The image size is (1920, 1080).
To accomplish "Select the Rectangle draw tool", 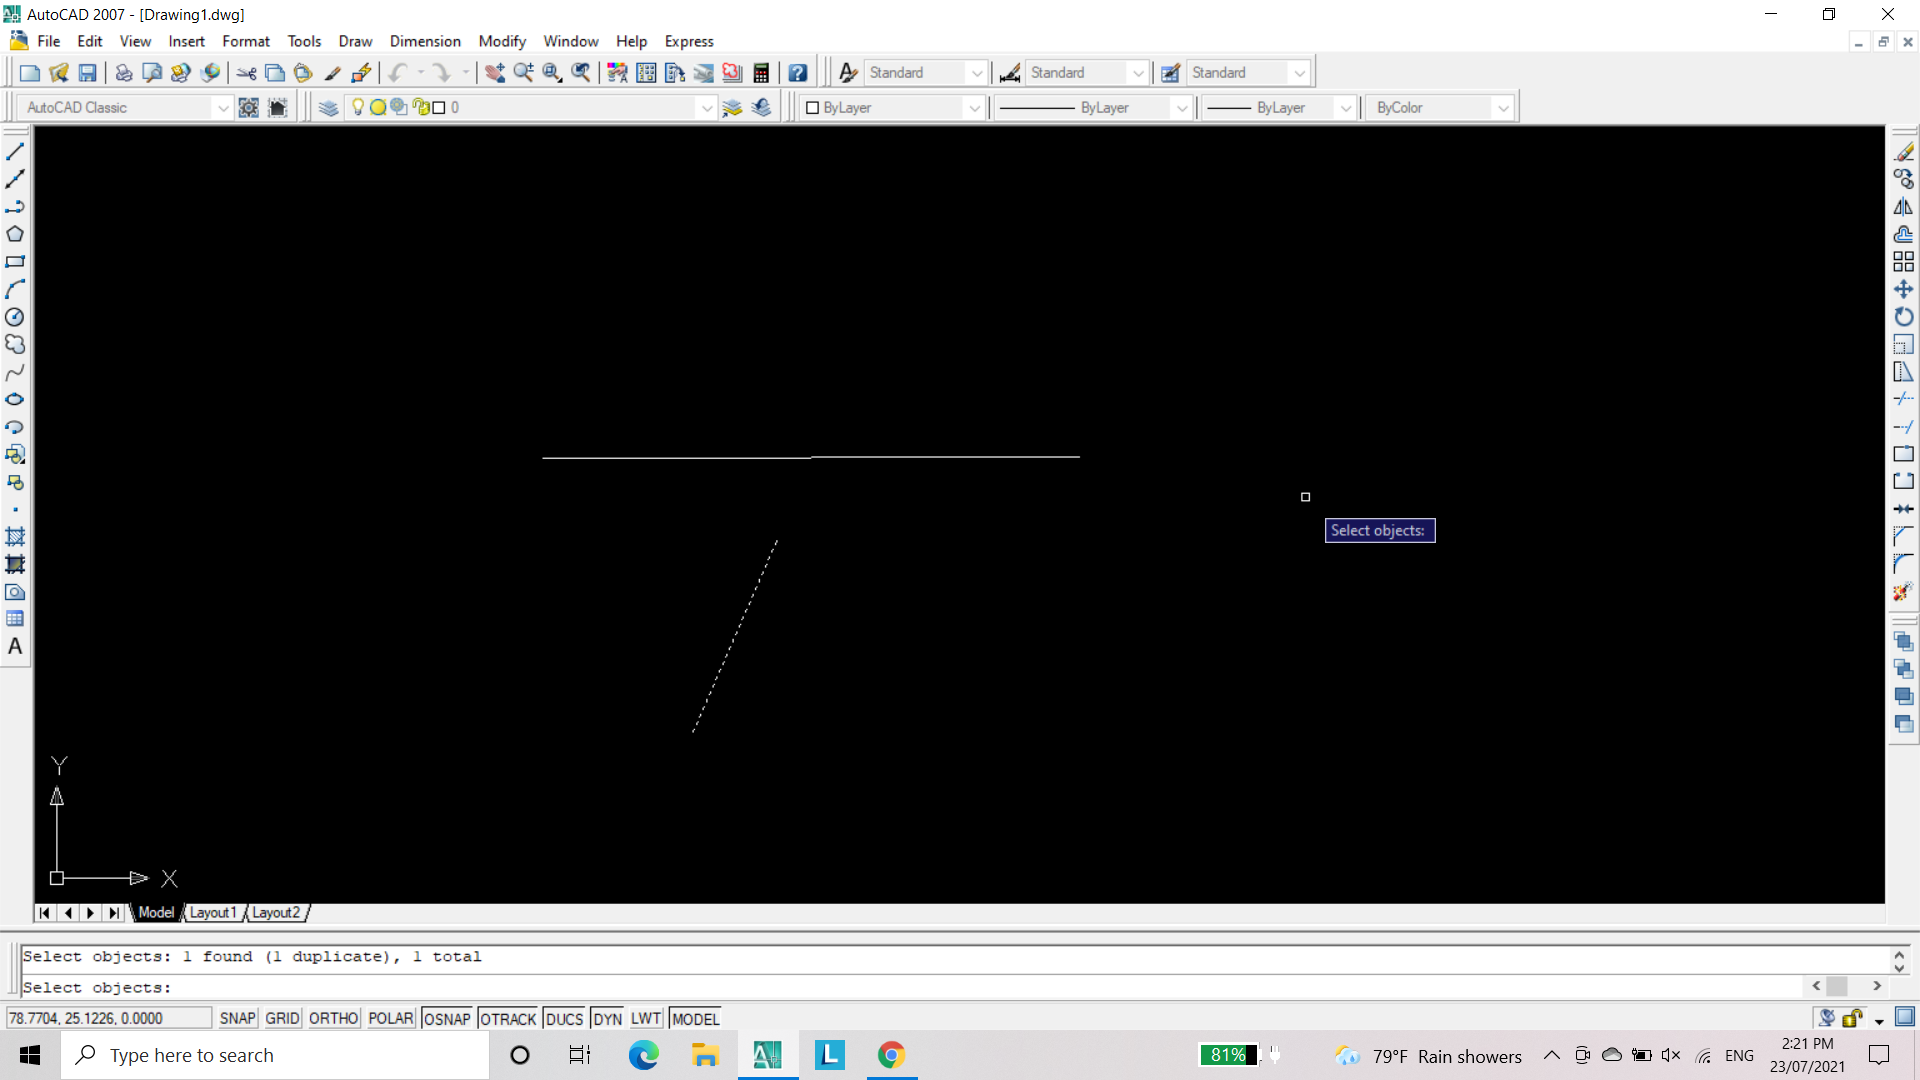I will pos(15,262).
